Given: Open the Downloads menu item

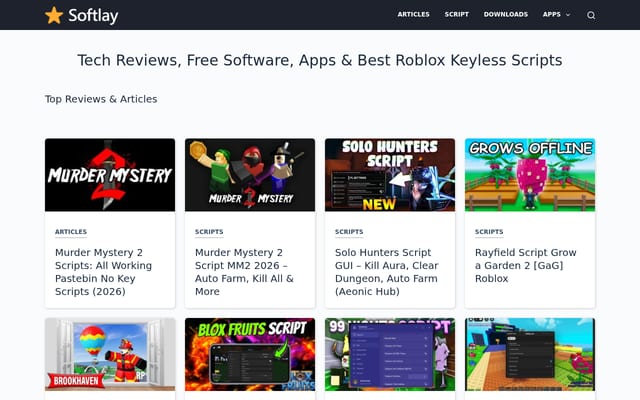Looking at the screenshot, I should [506, 14].
